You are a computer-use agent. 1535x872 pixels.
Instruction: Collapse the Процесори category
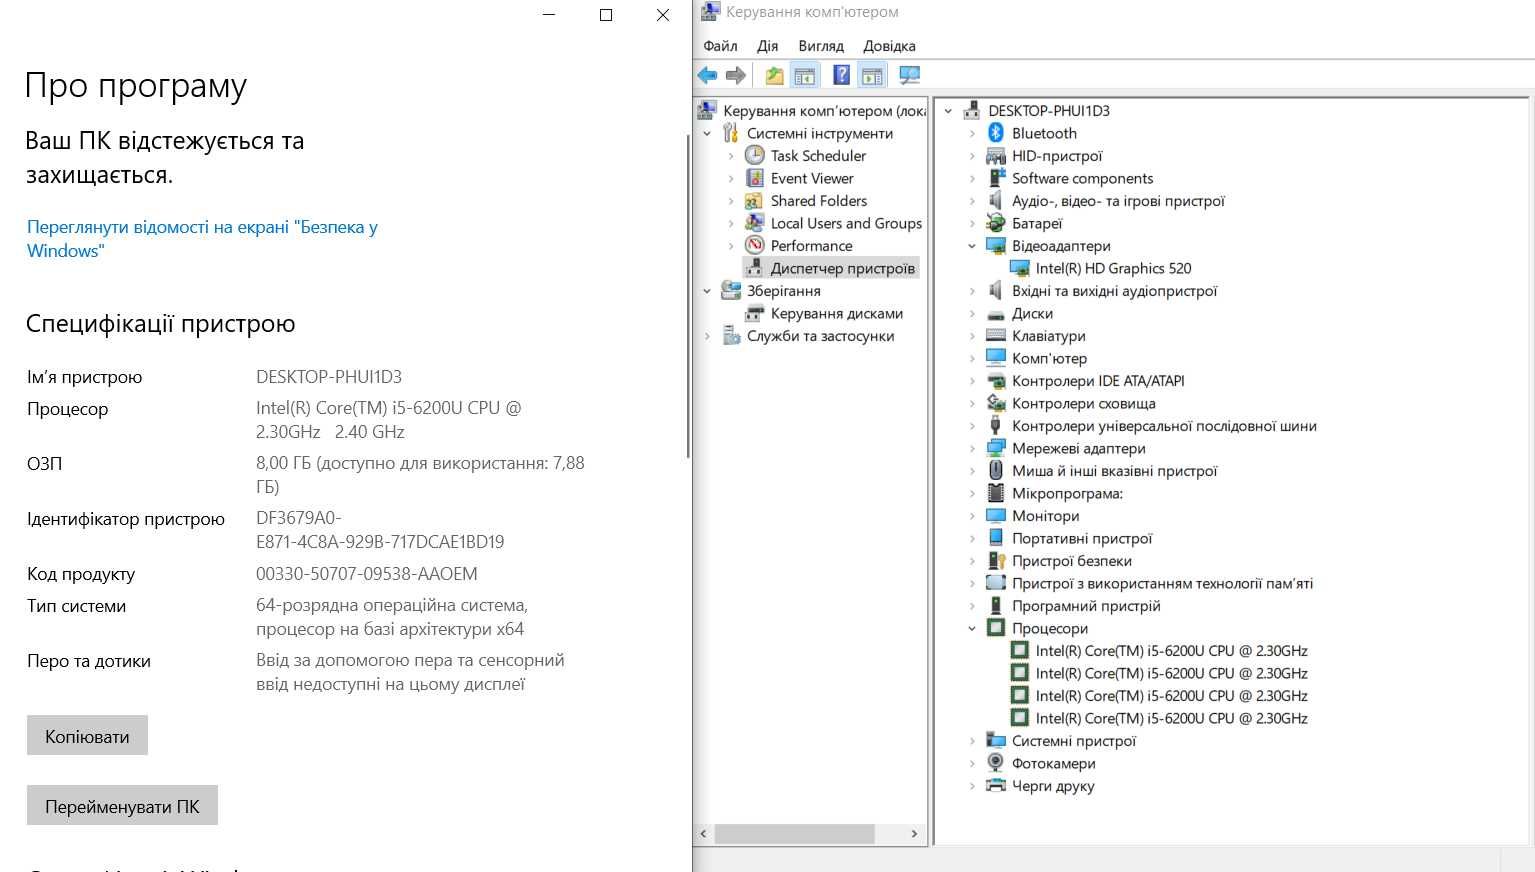click(x=972, y=628)
